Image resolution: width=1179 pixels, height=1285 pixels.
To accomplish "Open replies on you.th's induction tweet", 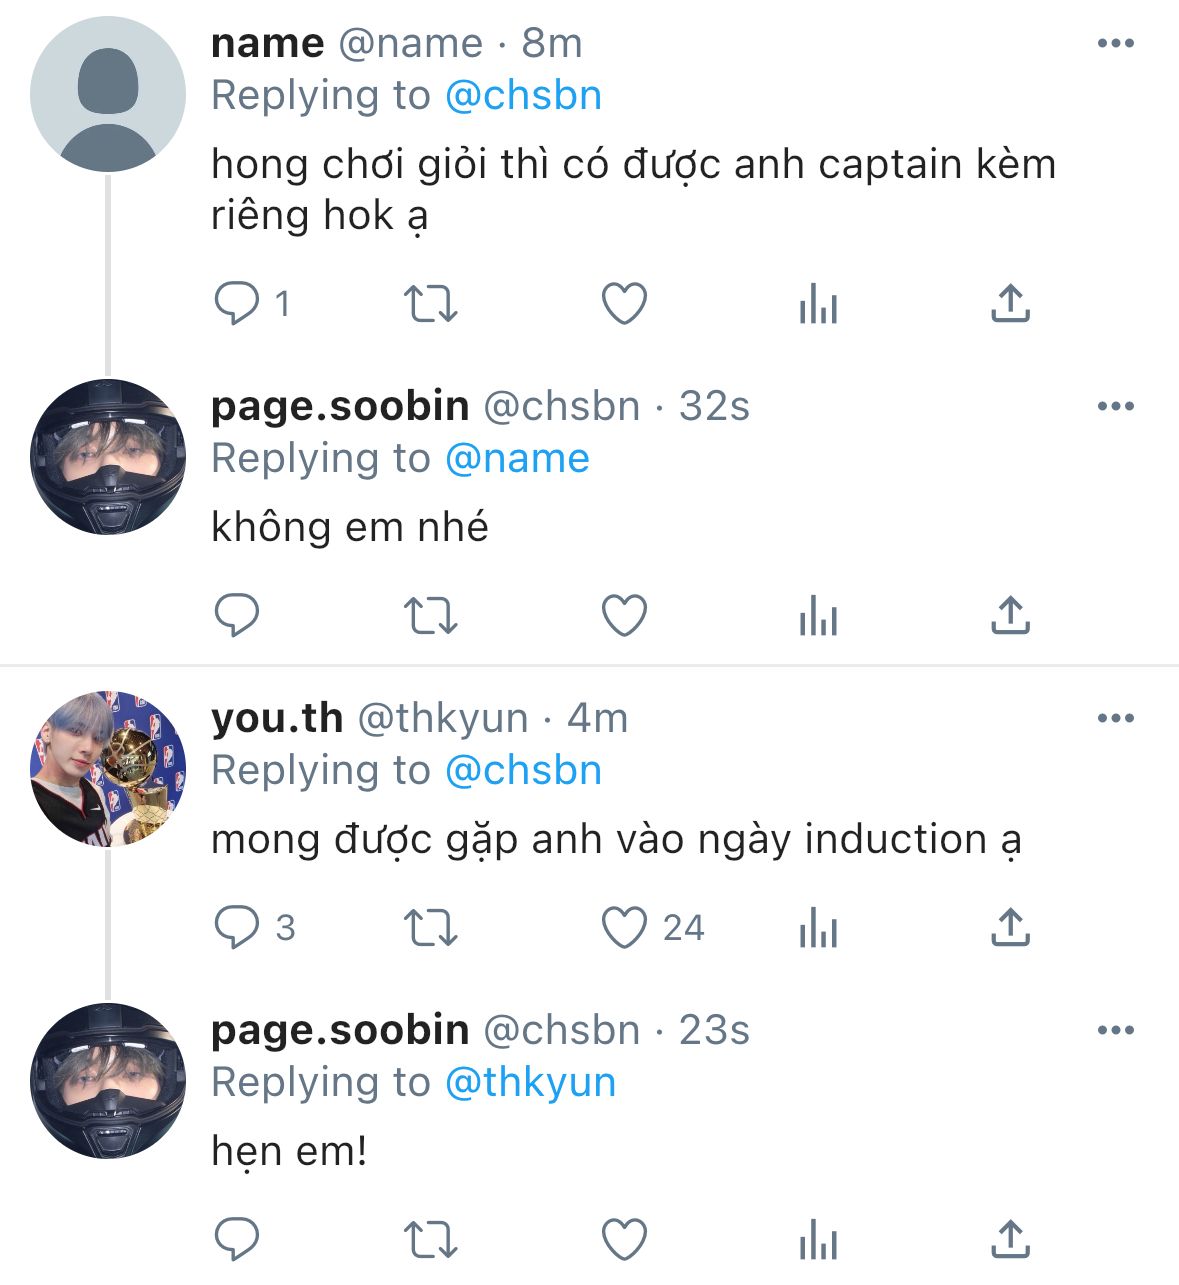I will tap(238, 927).
